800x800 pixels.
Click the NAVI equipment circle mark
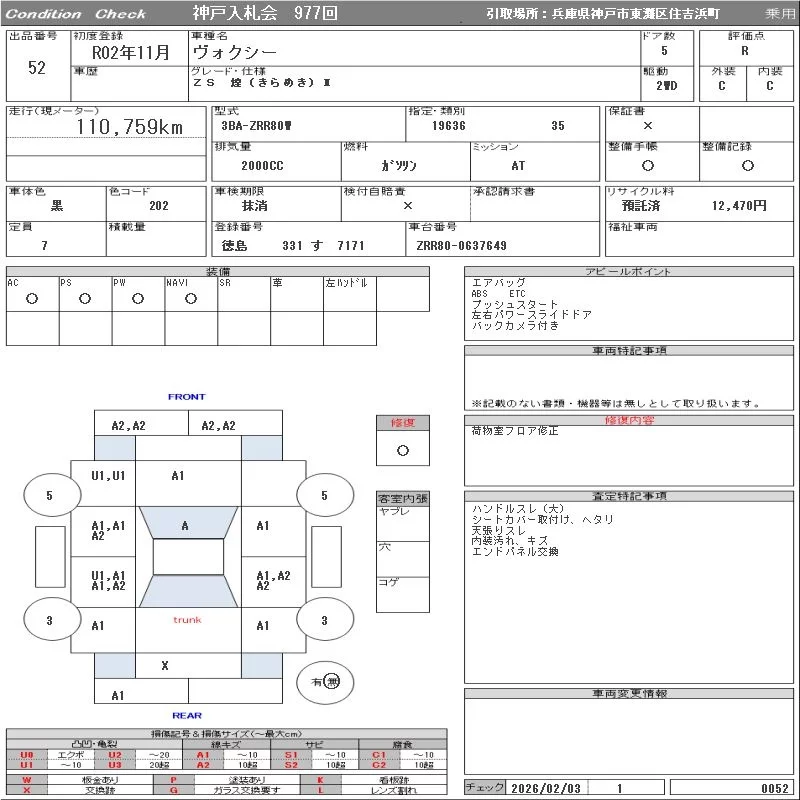tap(191, 299)
